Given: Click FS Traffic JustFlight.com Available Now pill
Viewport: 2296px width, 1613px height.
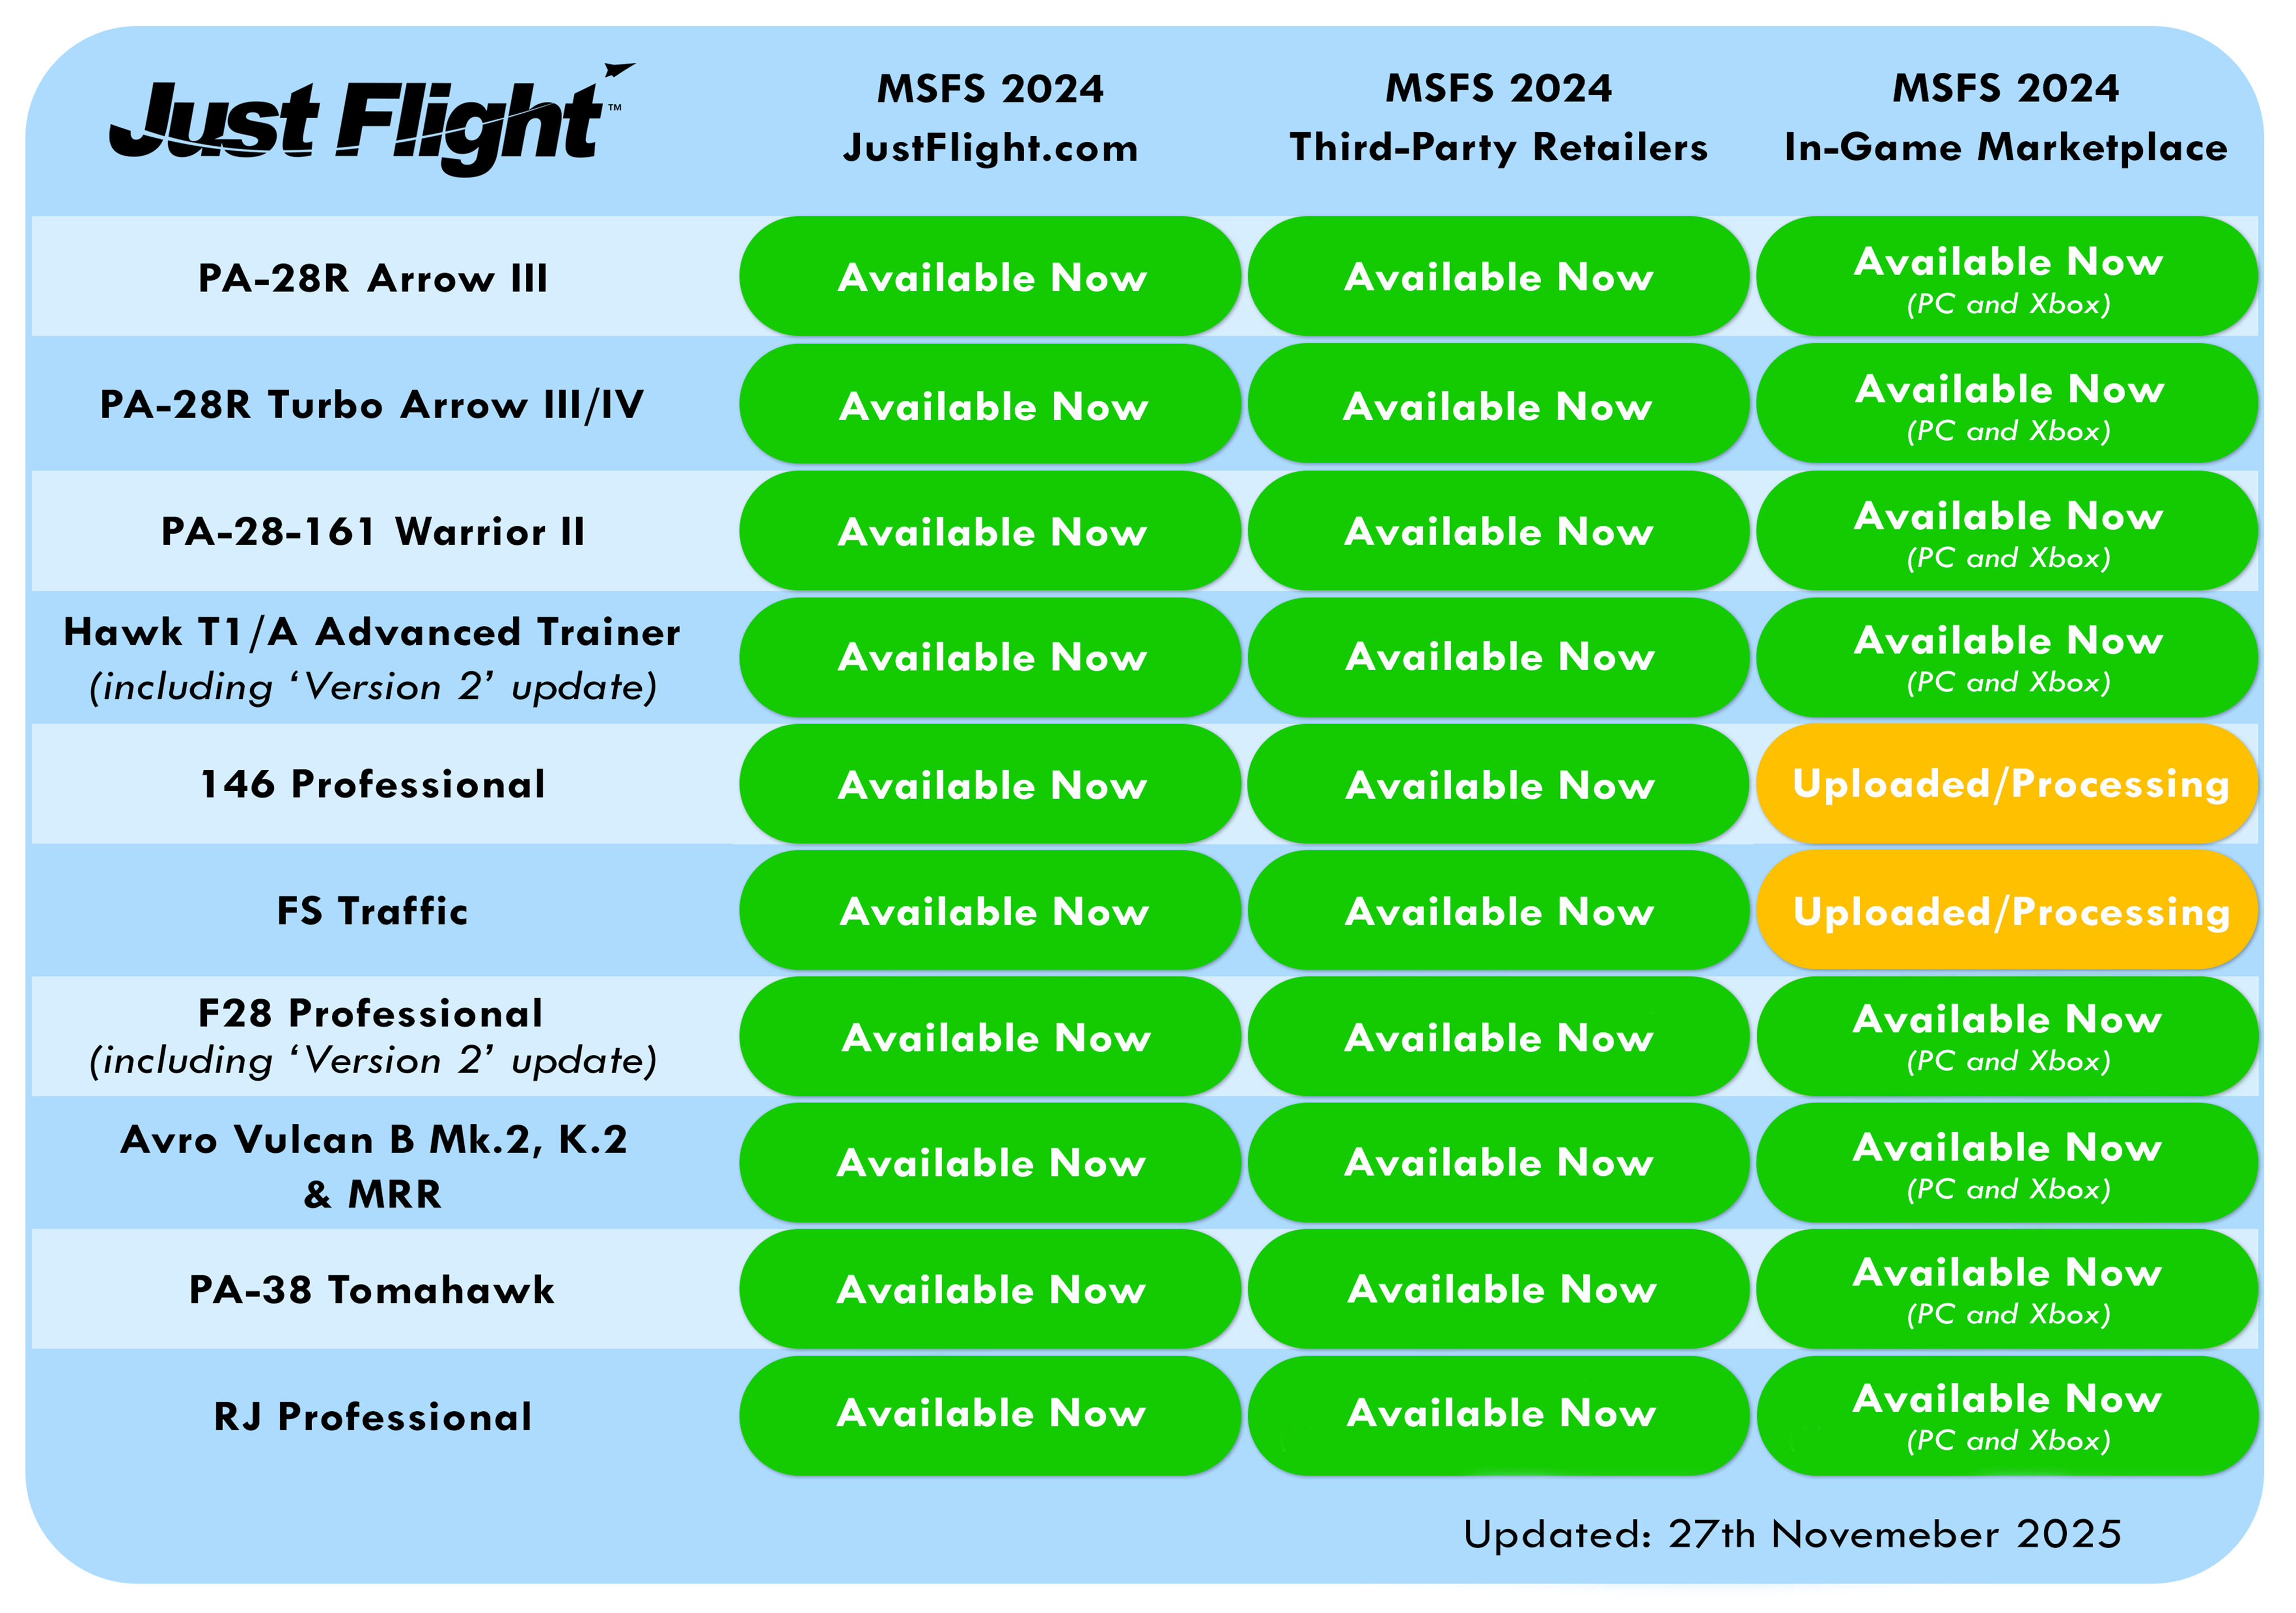Looking at the screenshot, I should click(x=990, y=911).
